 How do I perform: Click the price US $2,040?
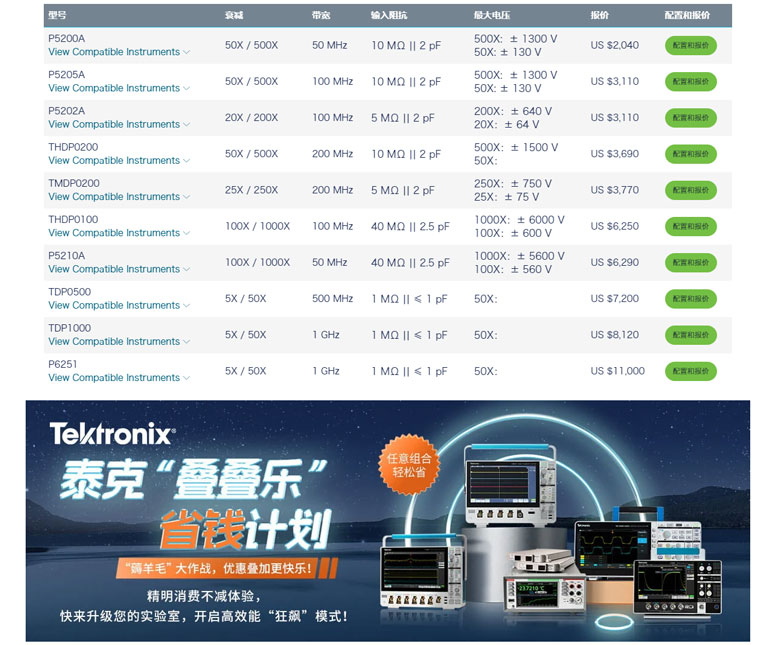click(x=615, y=45)
